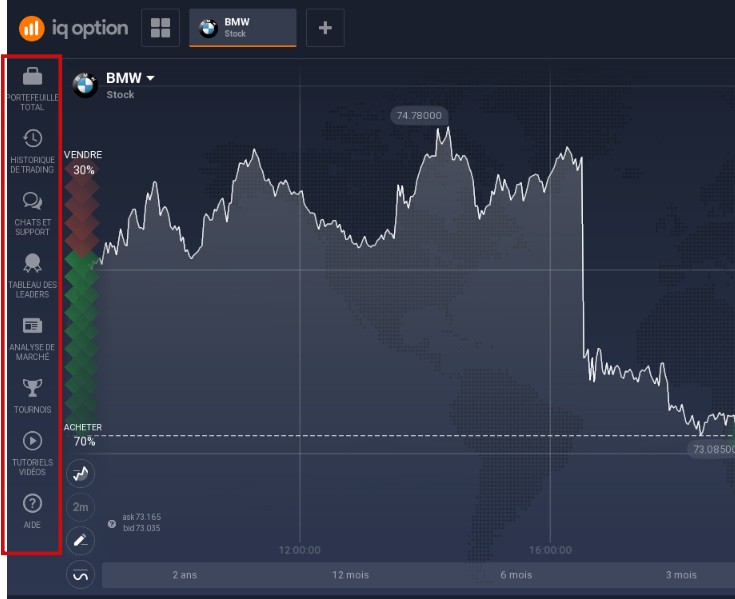Open chart type selector icon
Viewport: 735px width, 599px height.
click(x=81, y=473)
